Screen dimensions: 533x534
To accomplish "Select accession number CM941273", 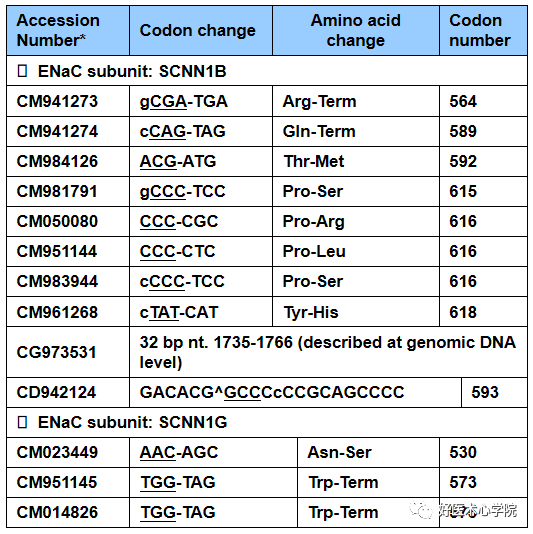I will pyautogui.click(x=57, y=101).
